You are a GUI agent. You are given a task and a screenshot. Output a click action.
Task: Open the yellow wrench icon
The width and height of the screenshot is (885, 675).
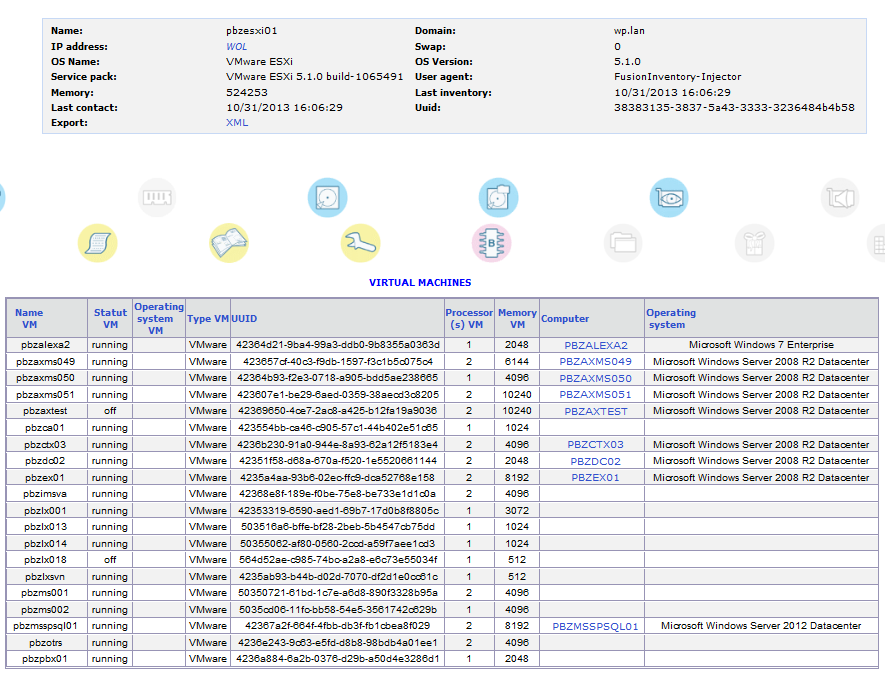[360, 243]
